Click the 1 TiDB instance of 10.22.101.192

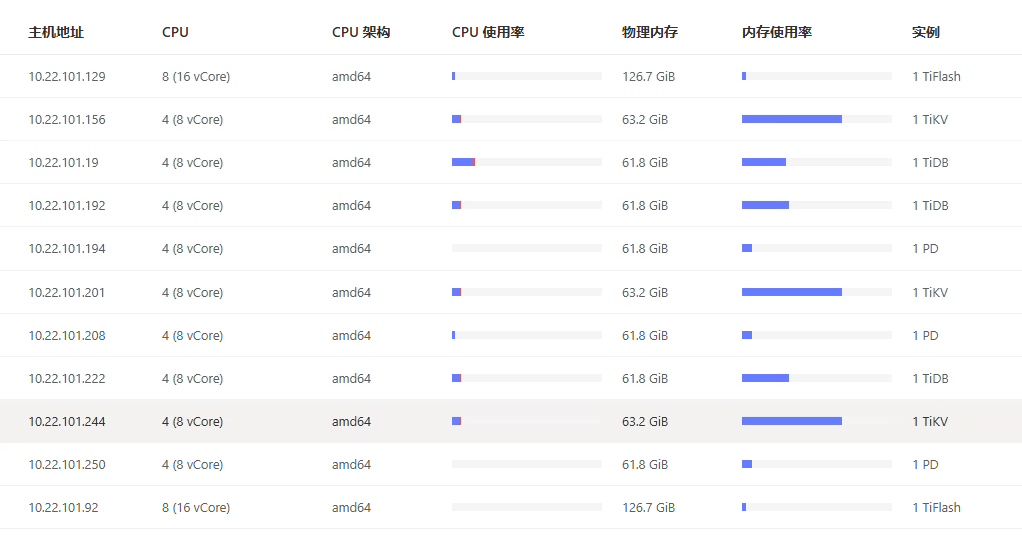point(930,205)
